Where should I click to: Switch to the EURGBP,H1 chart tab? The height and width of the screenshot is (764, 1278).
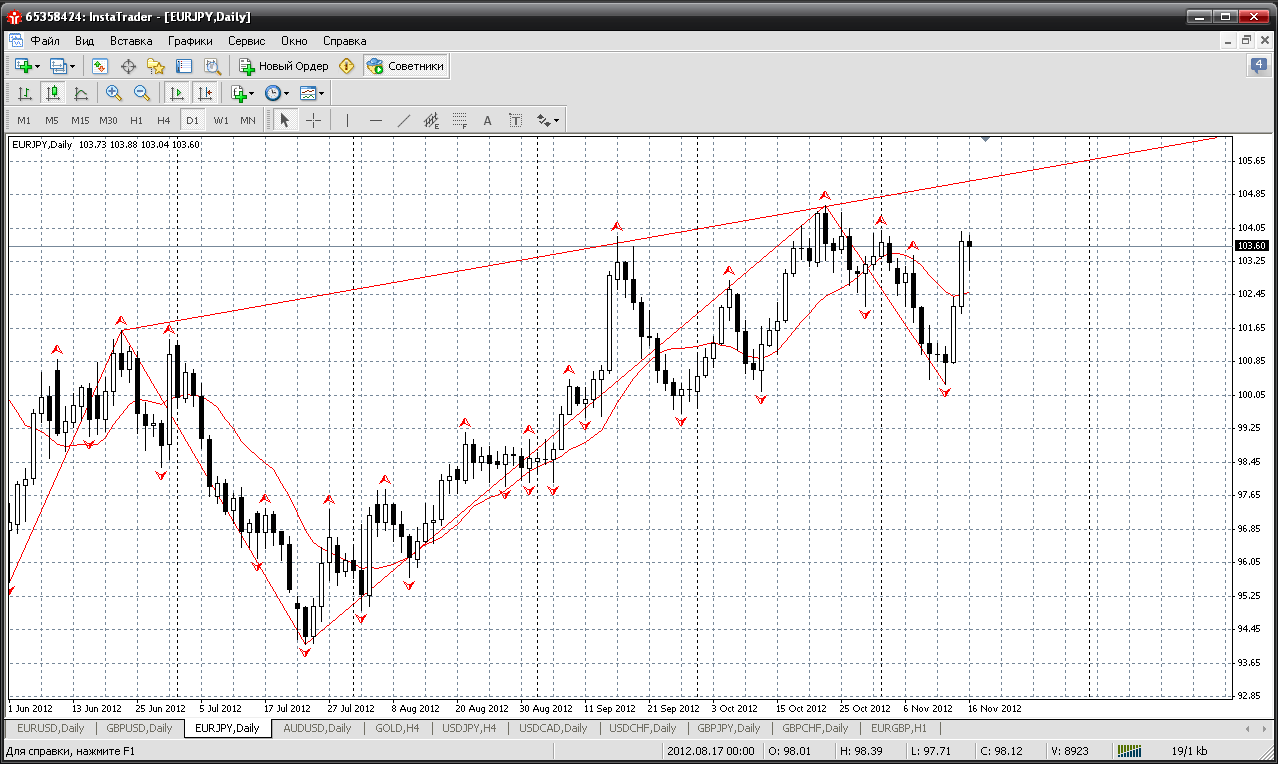pyautogui.click(x=898, y=728)
